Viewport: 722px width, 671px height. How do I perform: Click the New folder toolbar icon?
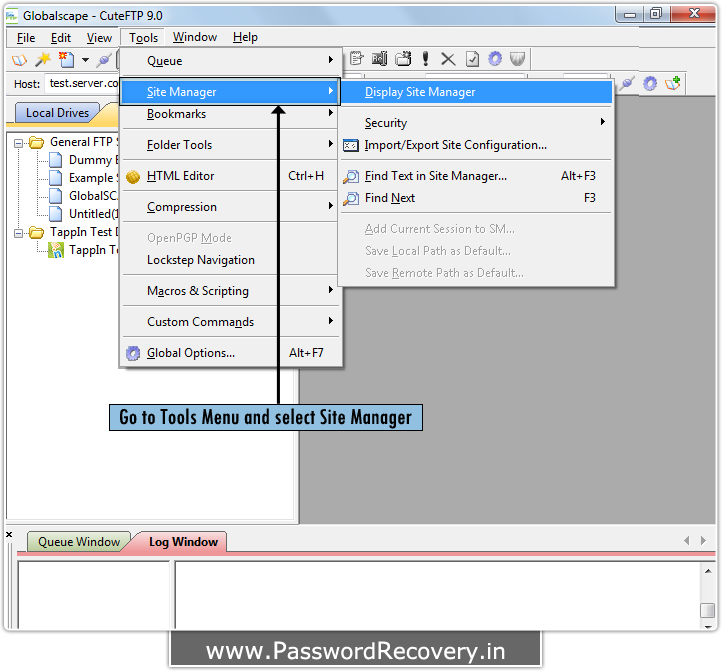click(403, 58)
